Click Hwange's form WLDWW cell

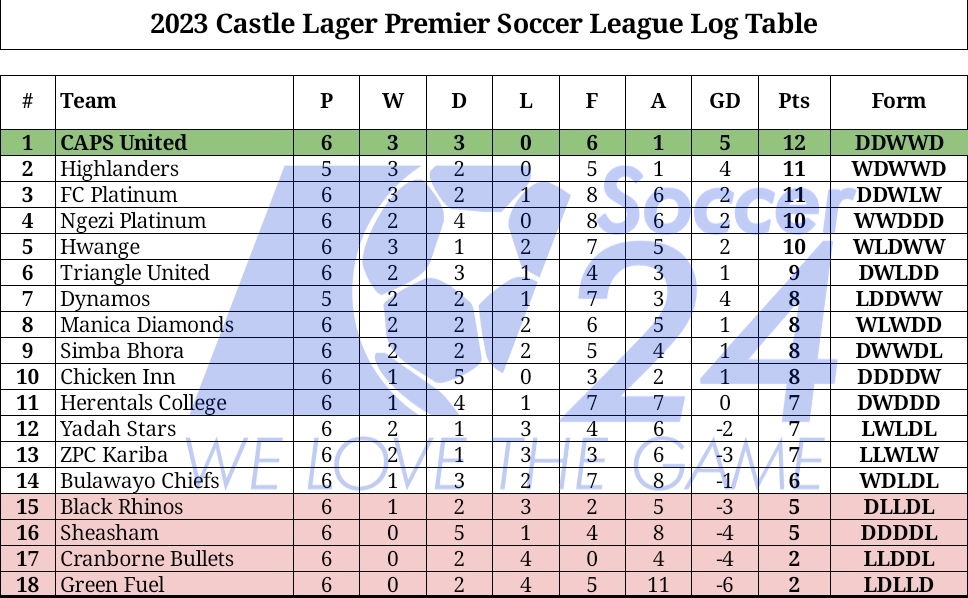click(898, 247)
